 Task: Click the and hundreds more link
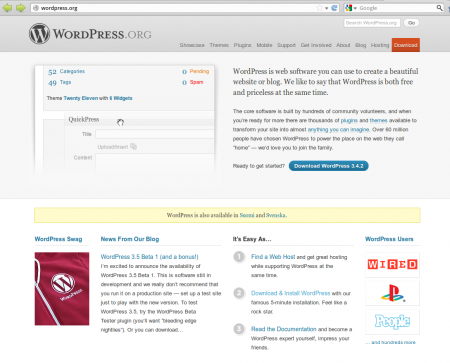pyautogui.click(x=391, y=342)
